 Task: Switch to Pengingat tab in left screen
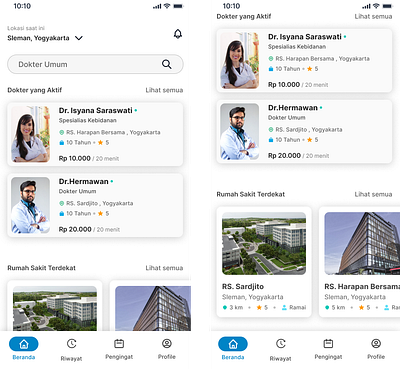click(x=119, y=349)
